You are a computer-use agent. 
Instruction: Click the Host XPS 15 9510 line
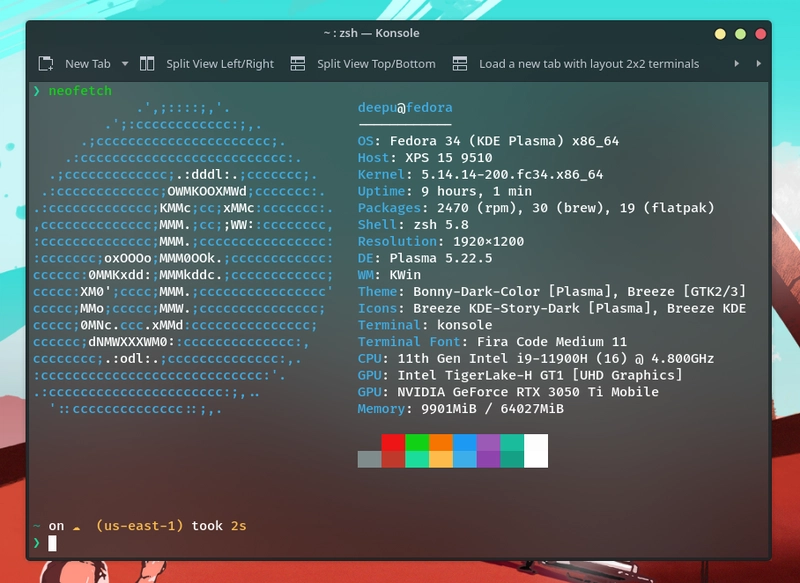pyautogui.click(x=425, y=158)
